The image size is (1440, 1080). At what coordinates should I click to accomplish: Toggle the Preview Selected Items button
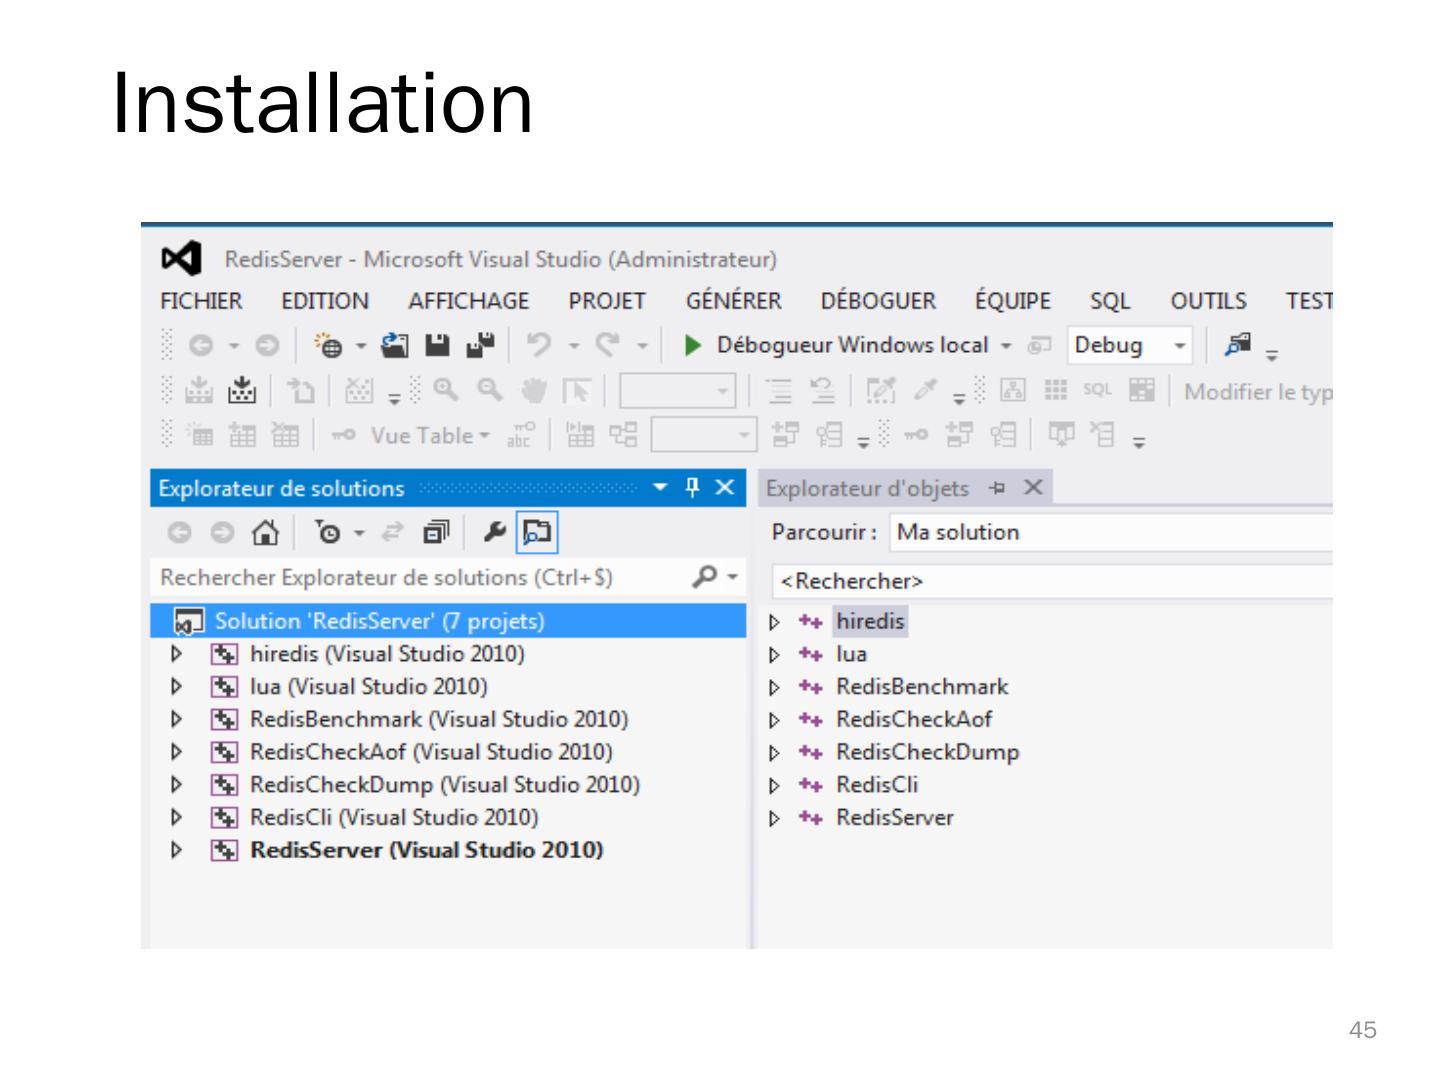click(537, 532)
